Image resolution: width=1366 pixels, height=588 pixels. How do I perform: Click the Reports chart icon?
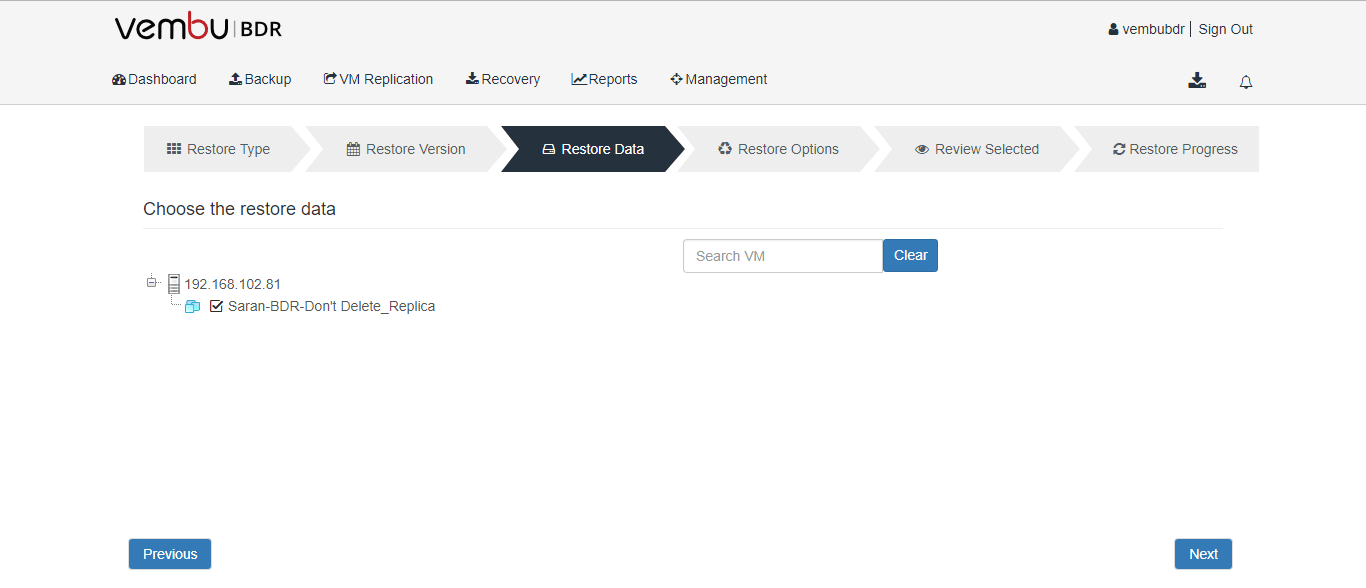click(x=579, y=79)
